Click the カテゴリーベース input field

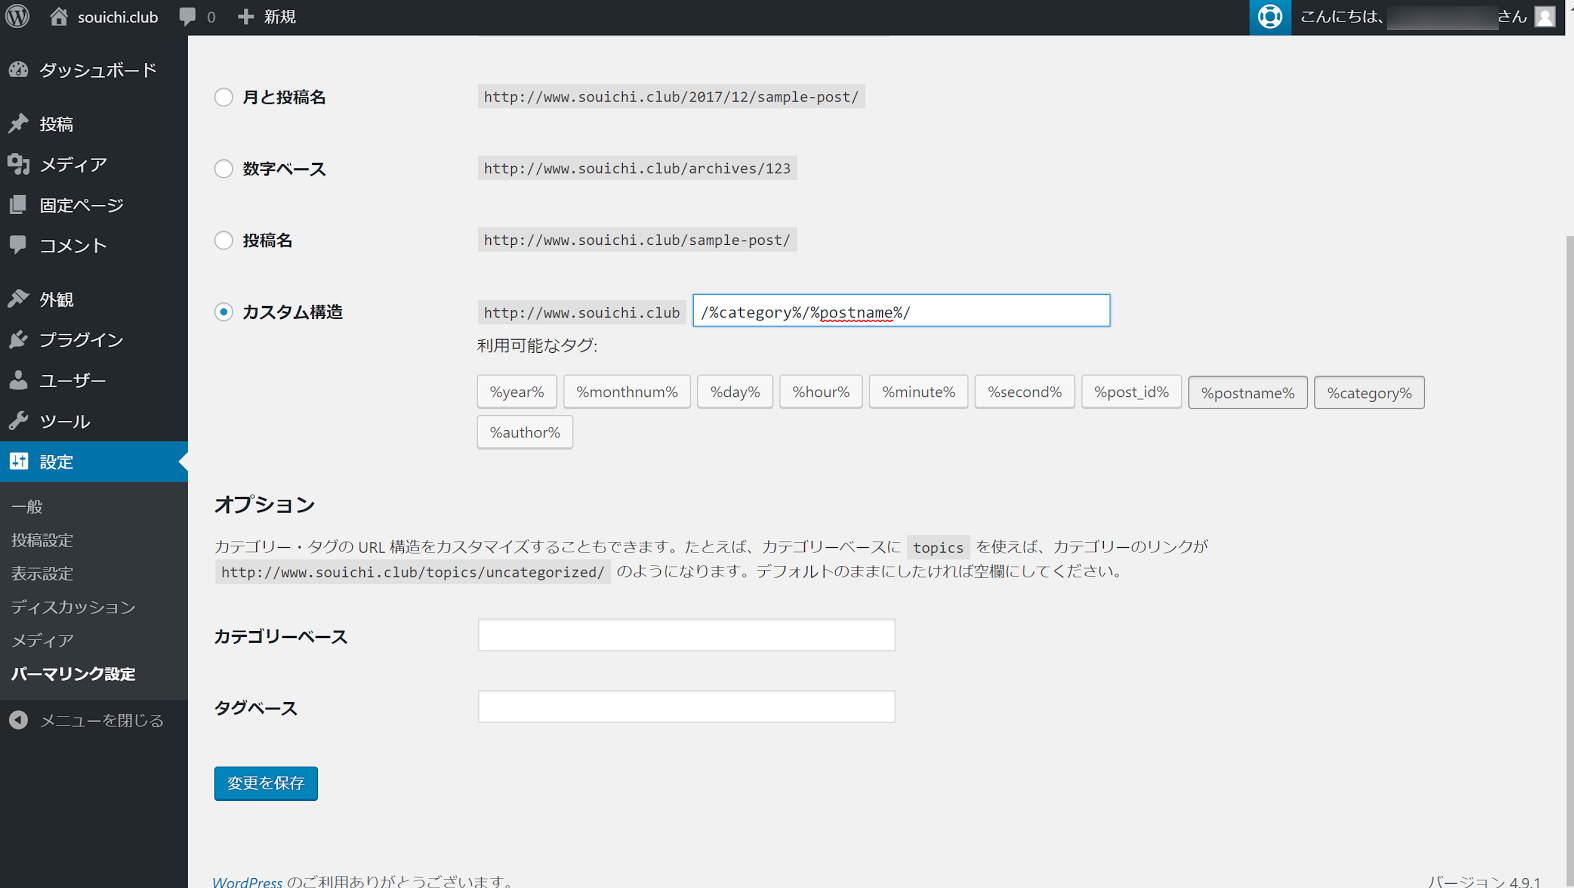(686, 636)
